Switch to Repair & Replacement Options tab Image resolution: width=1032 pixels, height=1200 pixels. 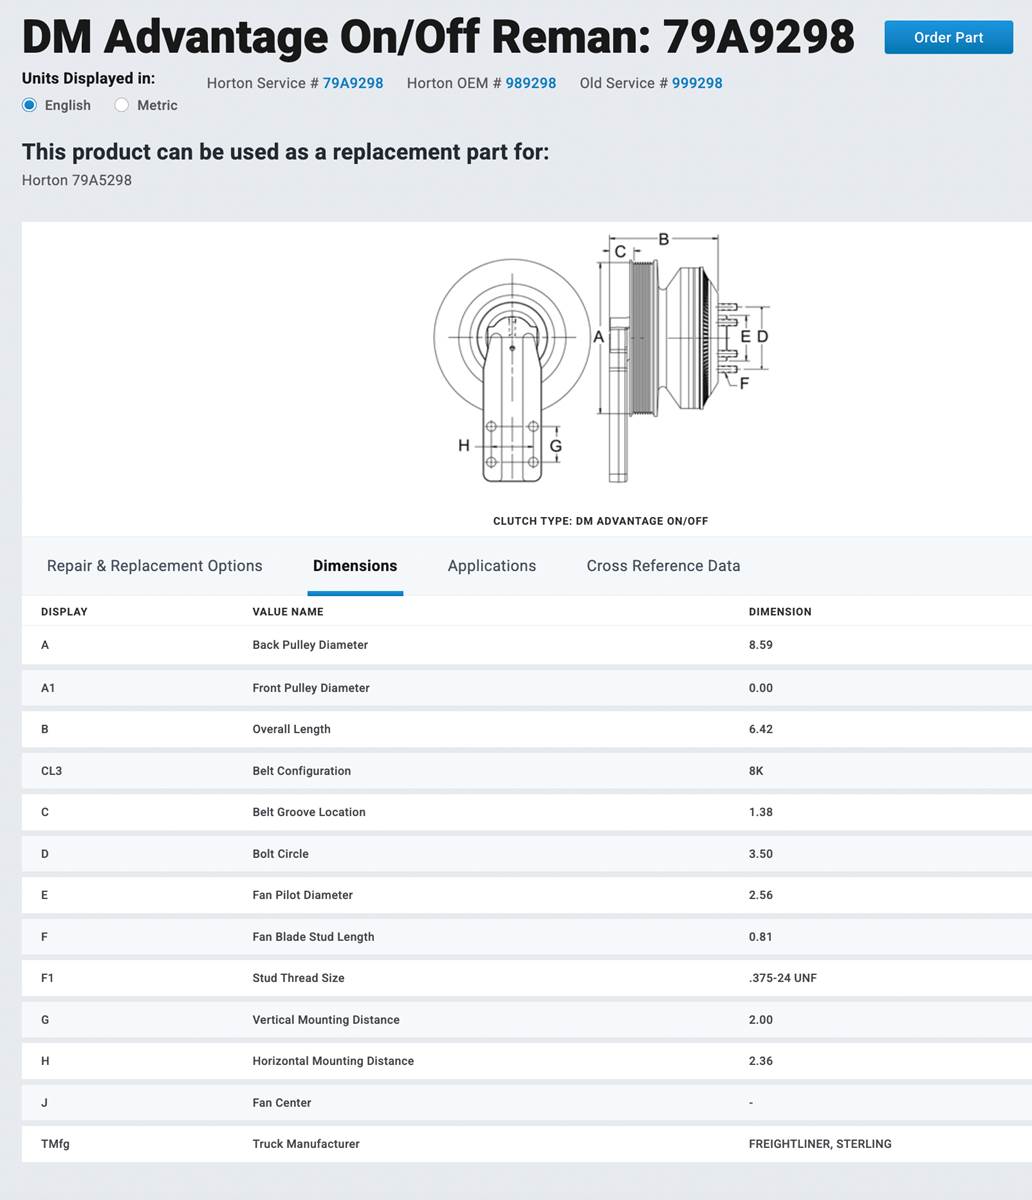pos(154,566)
